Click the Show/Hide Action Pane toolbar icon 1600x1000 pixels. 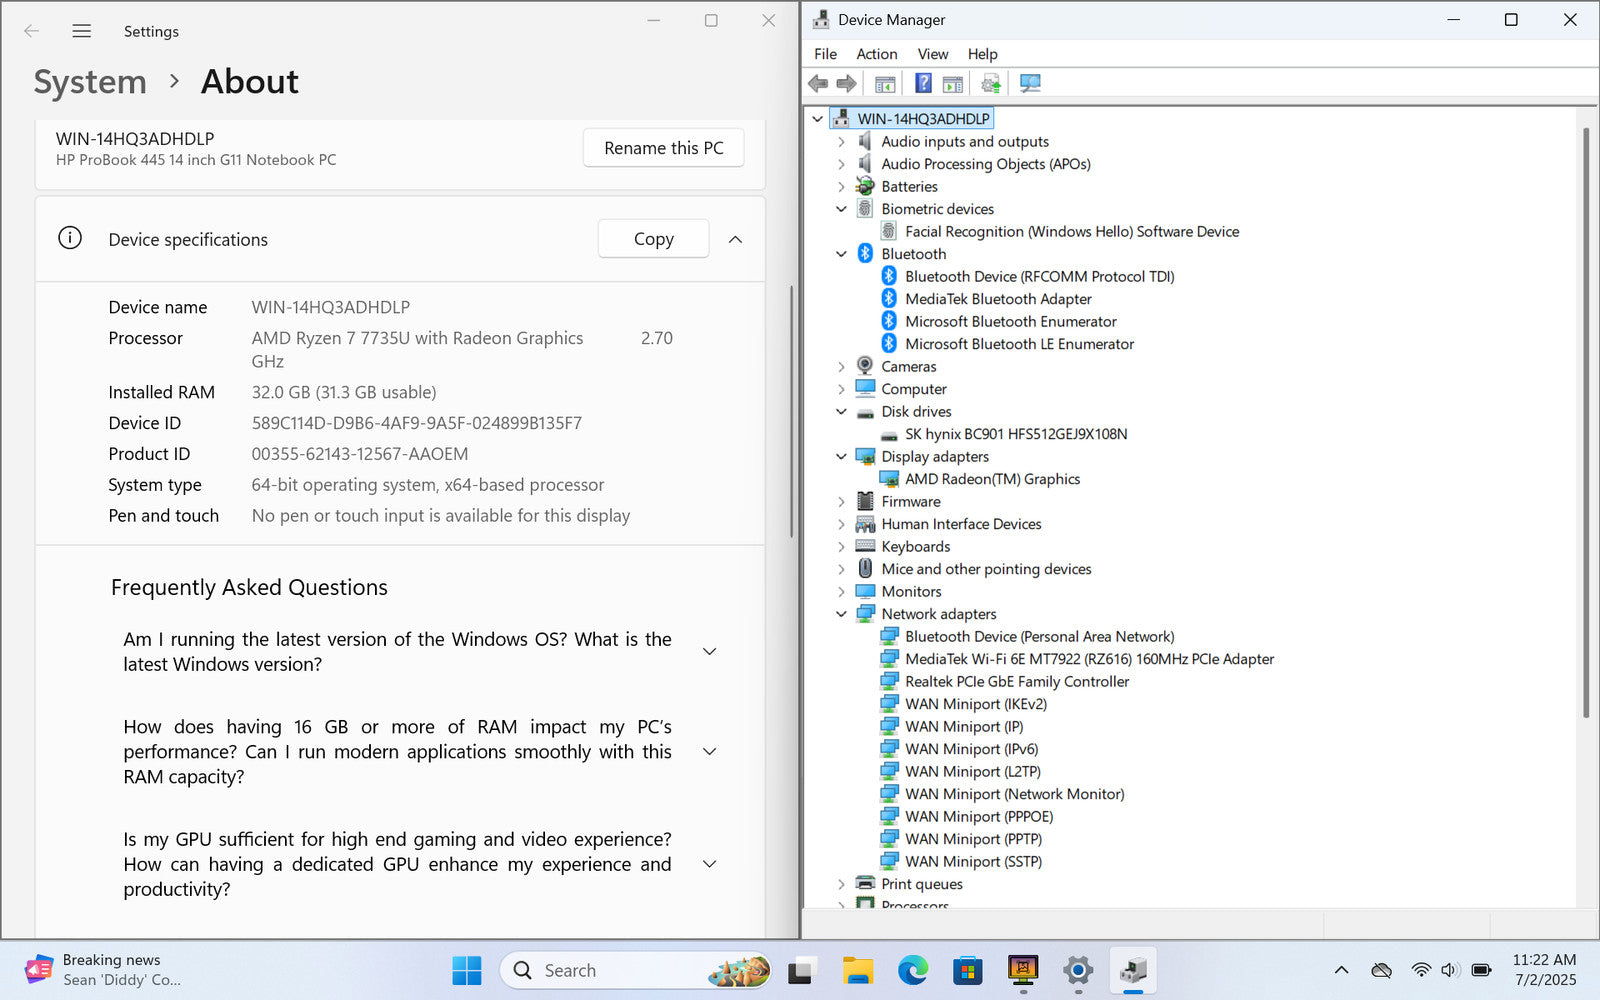953,83
